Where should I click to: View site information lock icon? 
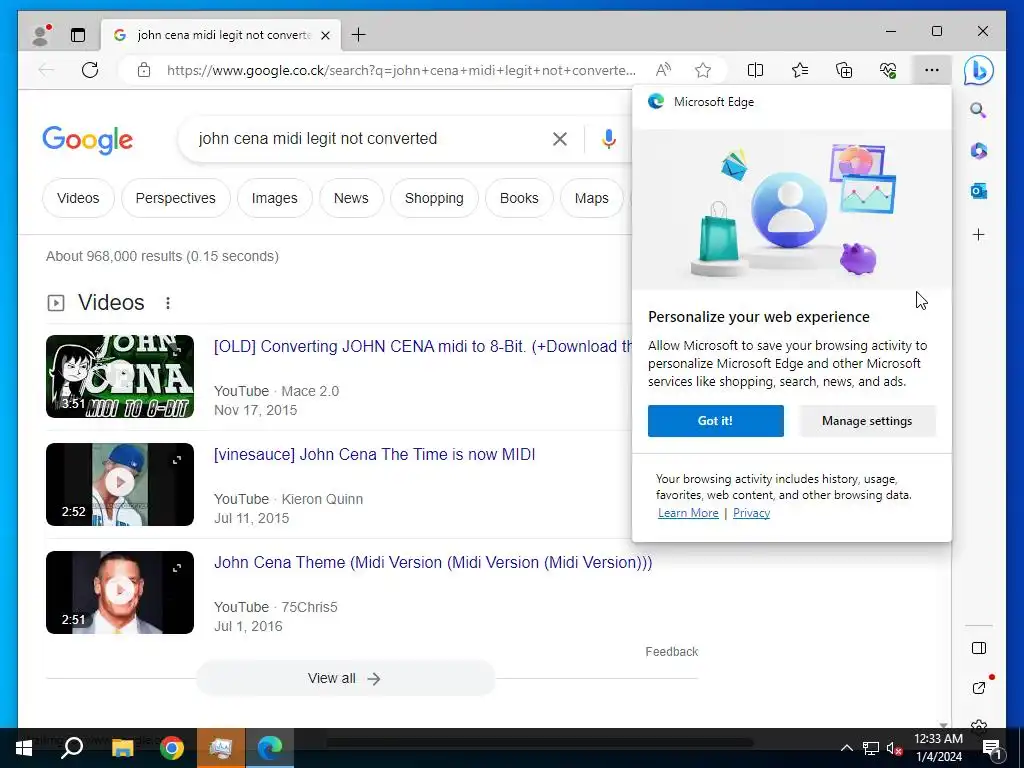tap(144, 70)
